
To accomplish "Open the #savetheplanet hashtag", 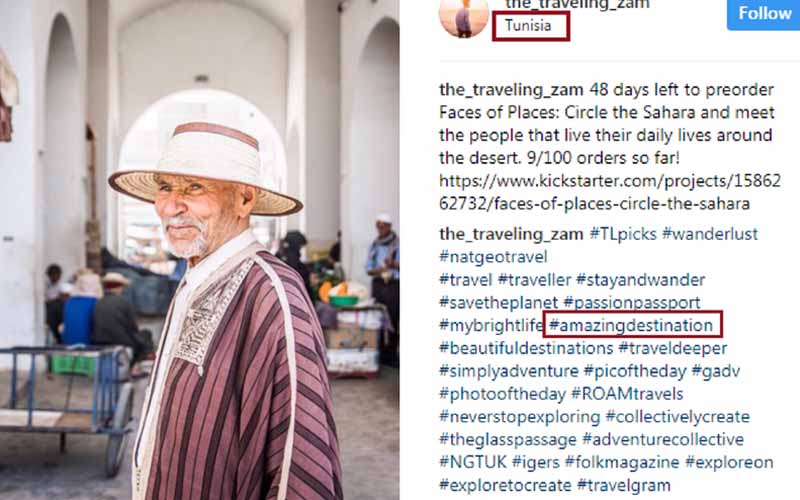I will coord(498,303).
